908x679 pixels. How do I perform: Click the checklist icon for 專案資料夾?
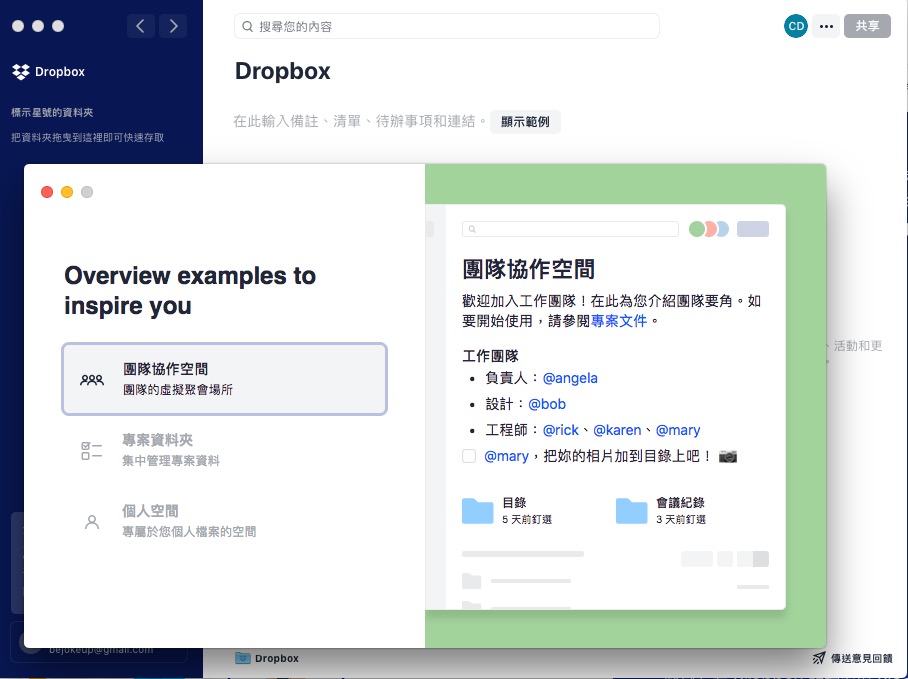[92, 450]
